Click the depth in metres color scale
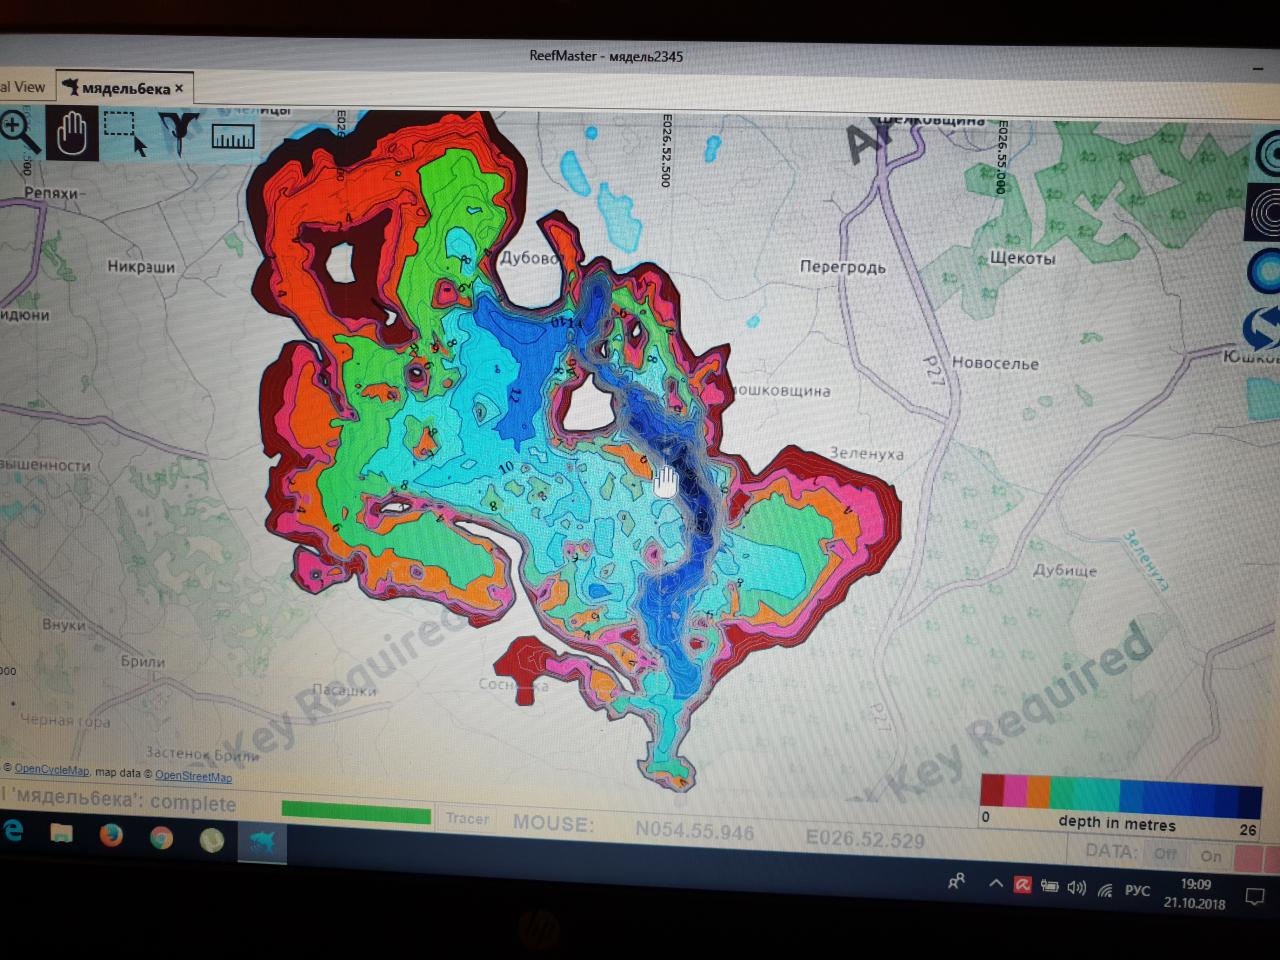 pyautogui.click(x=1120, y=796)
